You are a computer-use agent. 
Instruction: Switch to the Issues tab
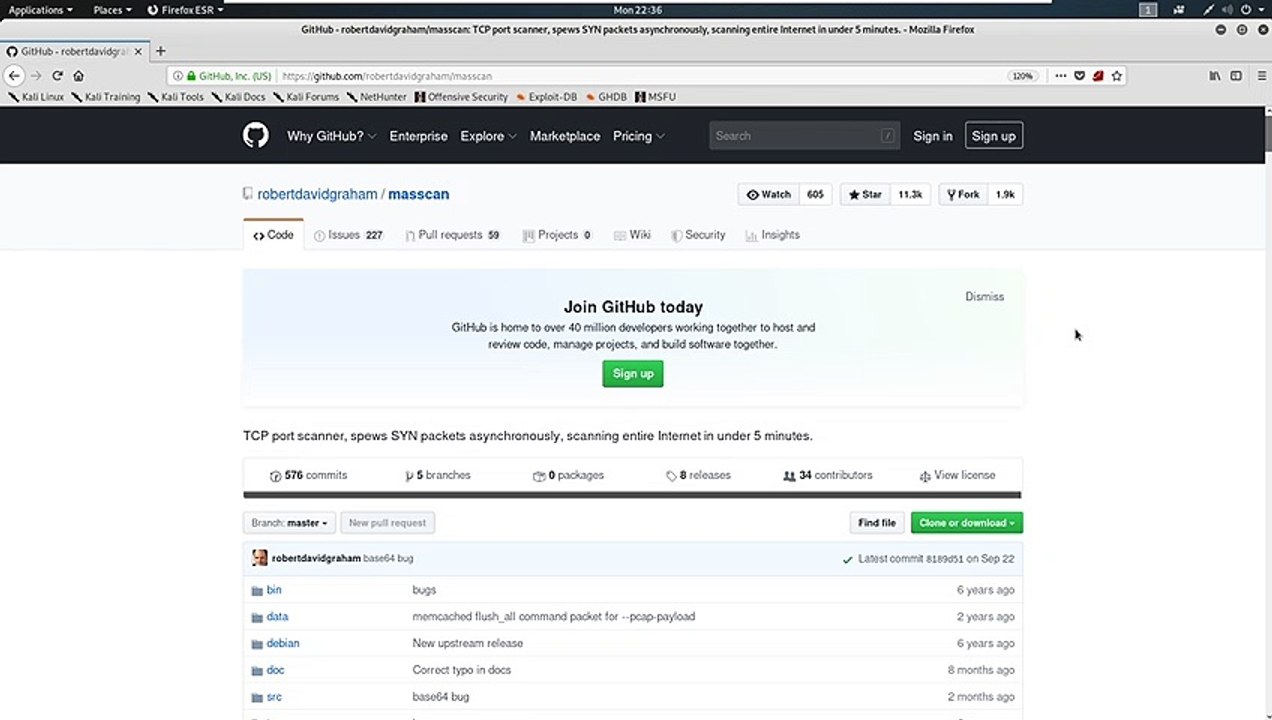click(348, 235)
